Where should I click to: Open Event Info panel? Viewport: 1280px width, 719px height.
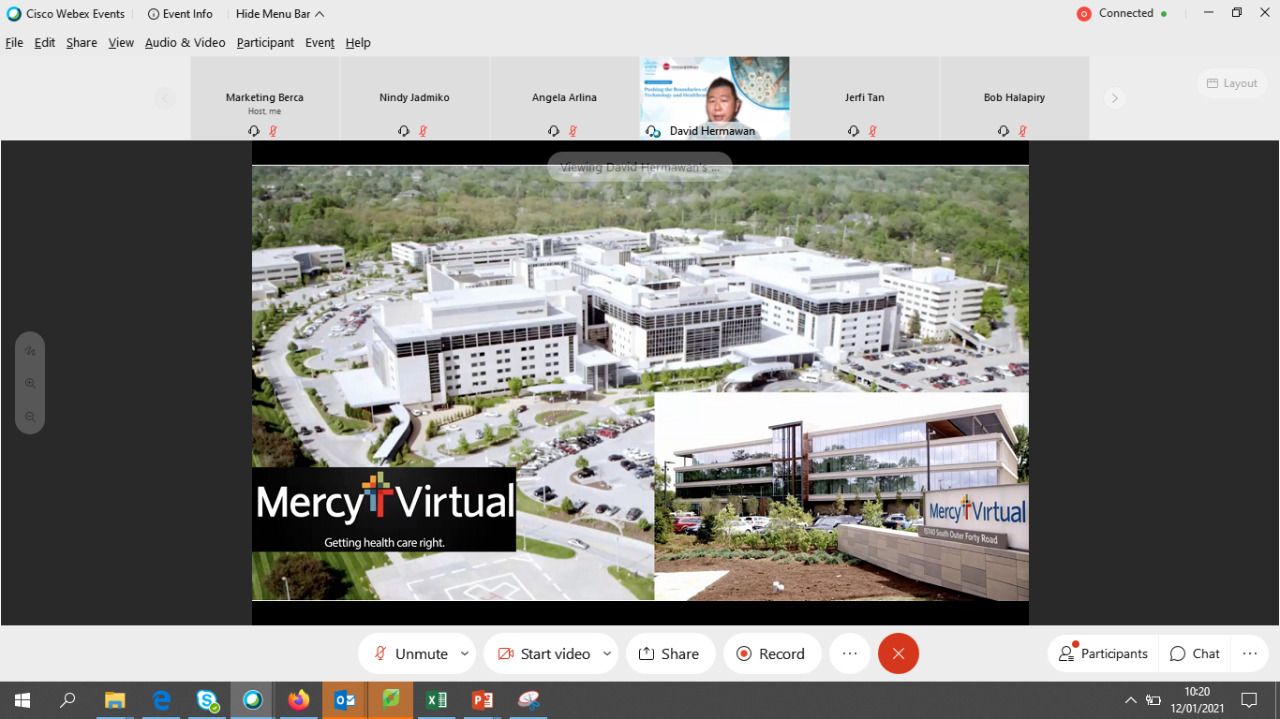click(x=180, y=14)
